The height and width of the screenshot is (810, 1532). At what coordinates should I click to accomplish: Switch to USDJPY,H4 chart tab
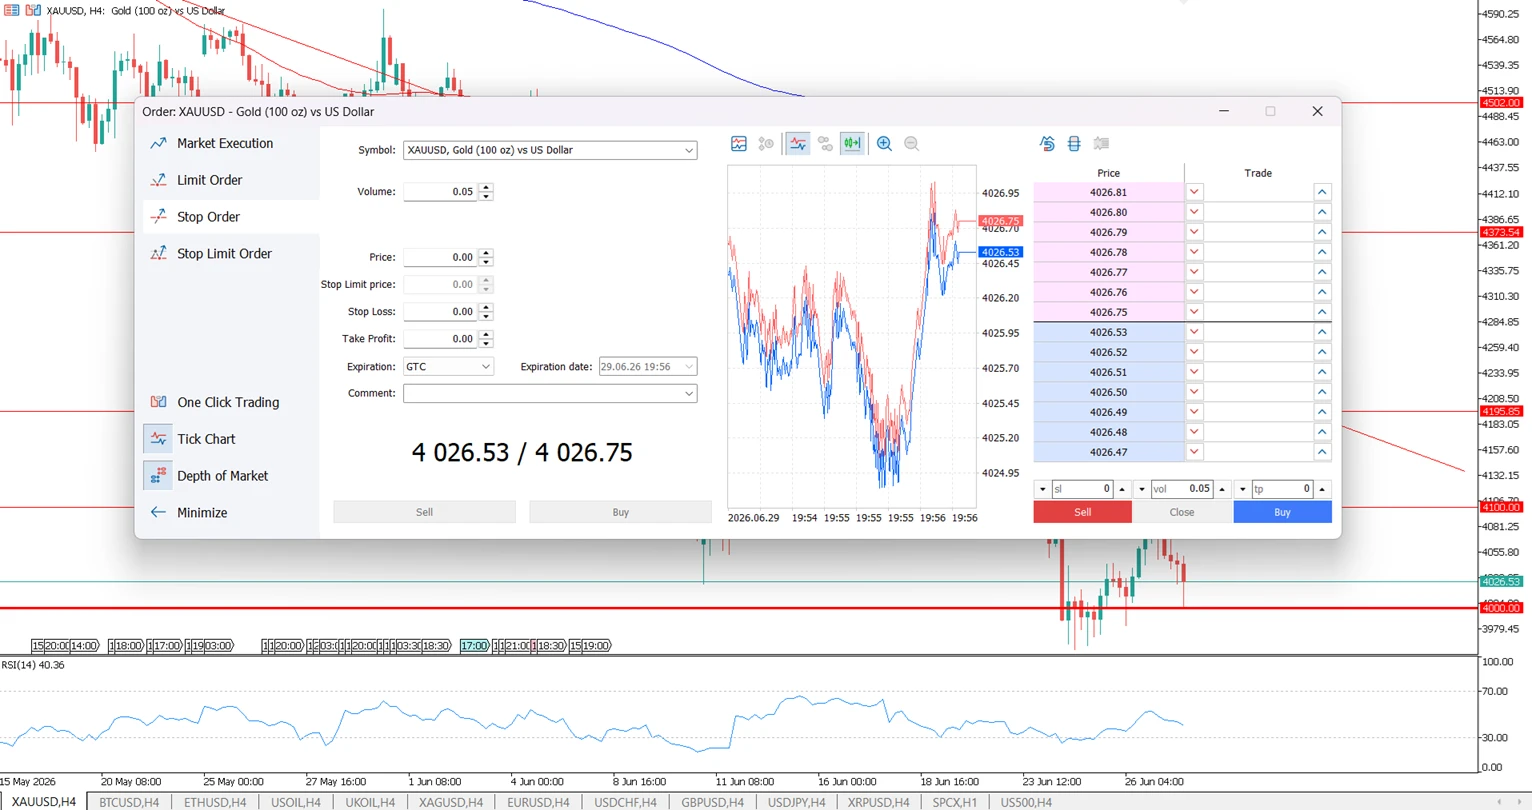tap(796, 802)
